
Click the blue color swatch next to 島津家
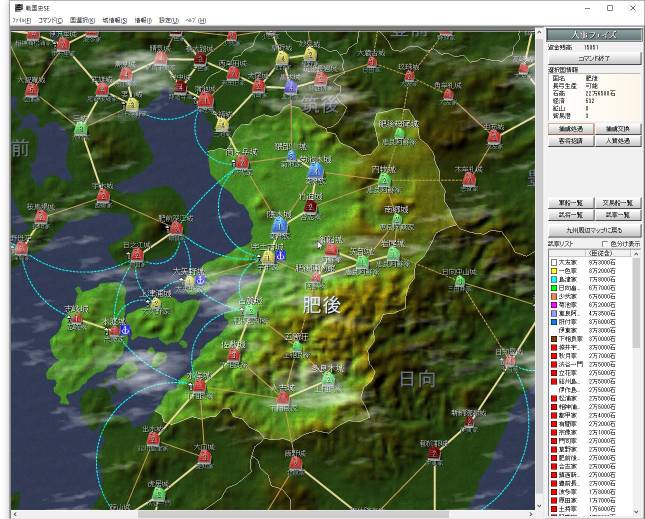(553, 279)
